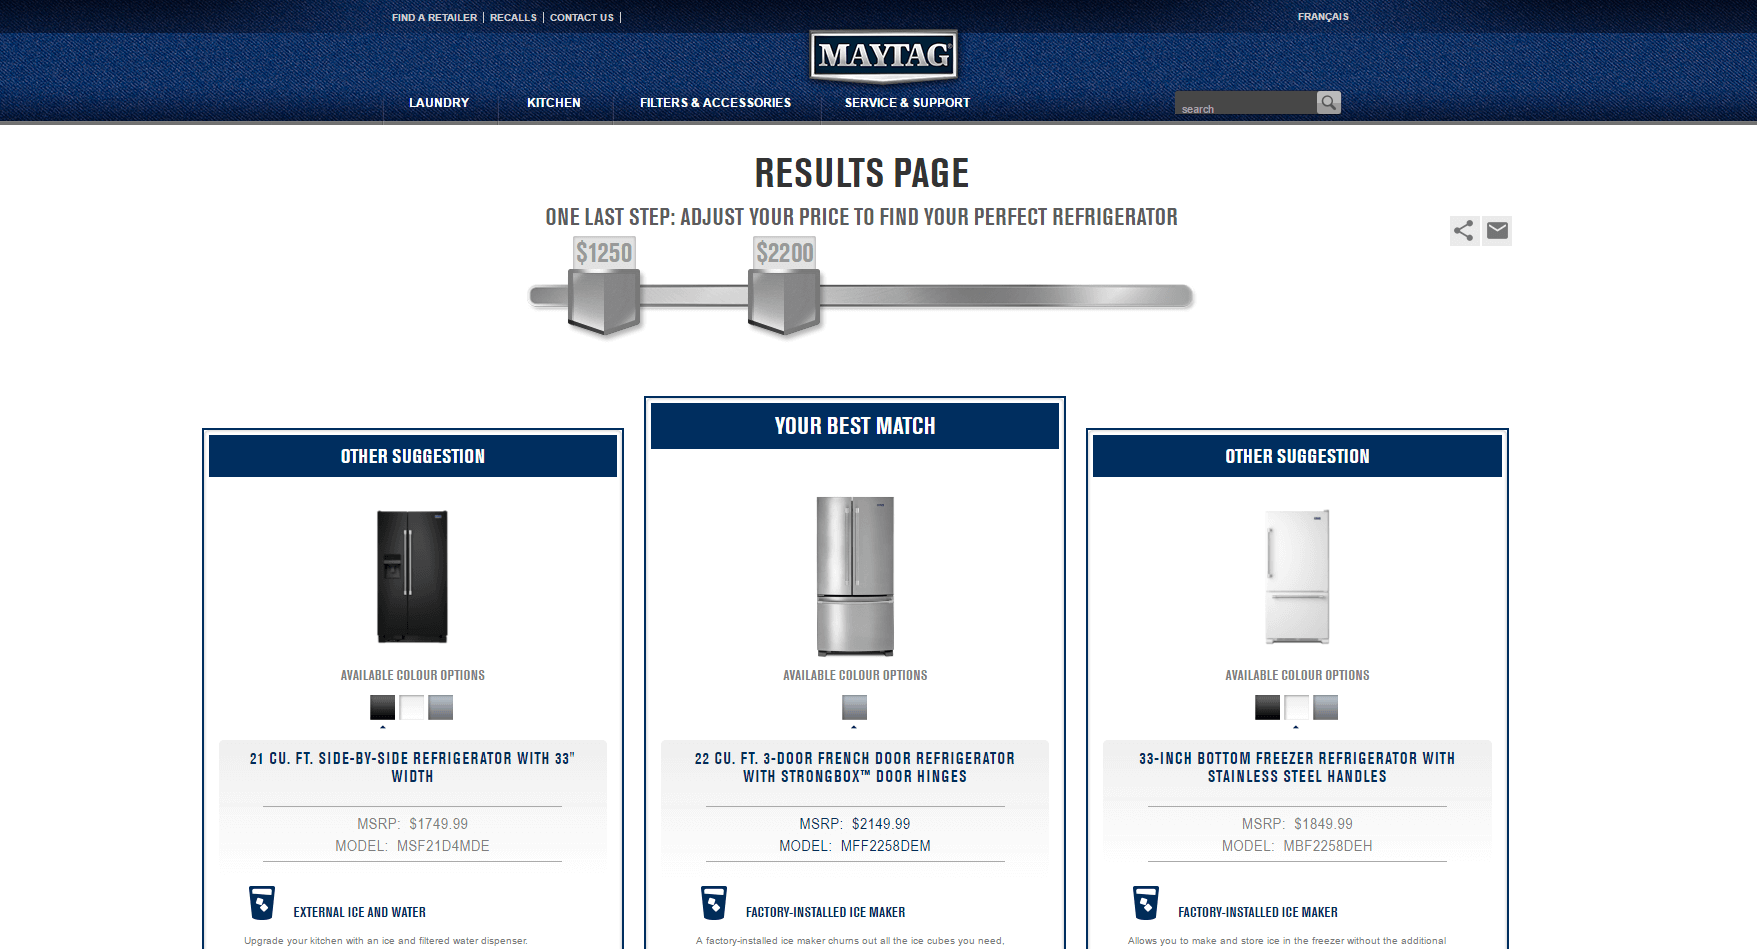View the white bottom freezer refrigerator image

1297,576
